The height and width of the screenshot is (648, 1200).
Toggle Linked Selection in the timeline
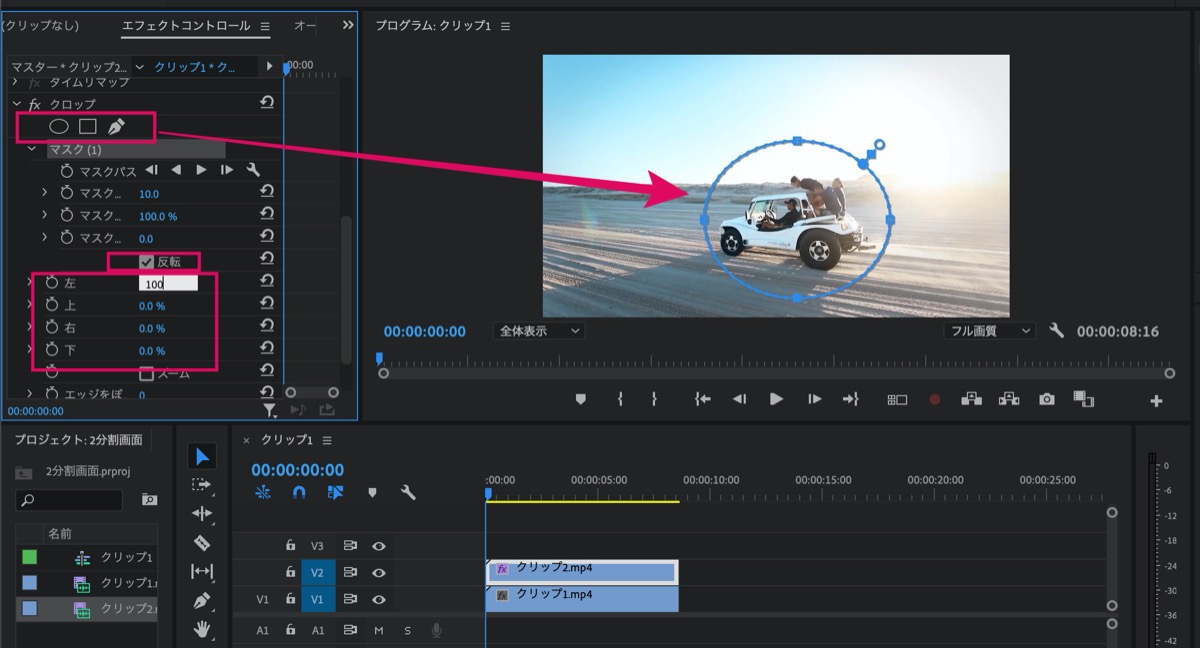click(x=335, y=492)
